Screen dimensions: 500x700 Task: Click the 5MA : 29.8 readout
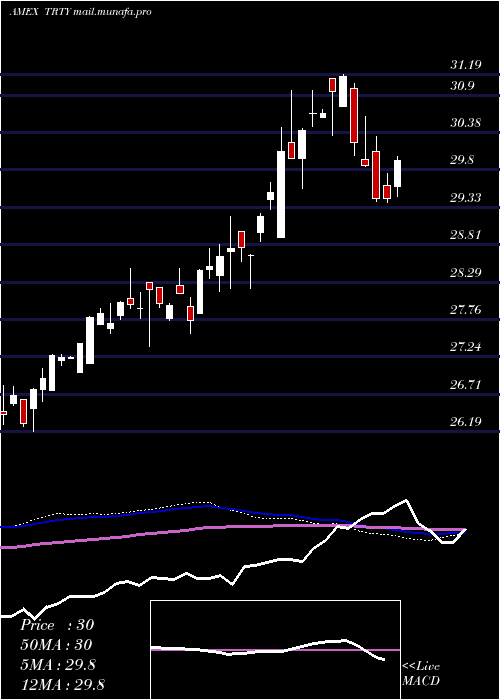[x=58, y=665]
